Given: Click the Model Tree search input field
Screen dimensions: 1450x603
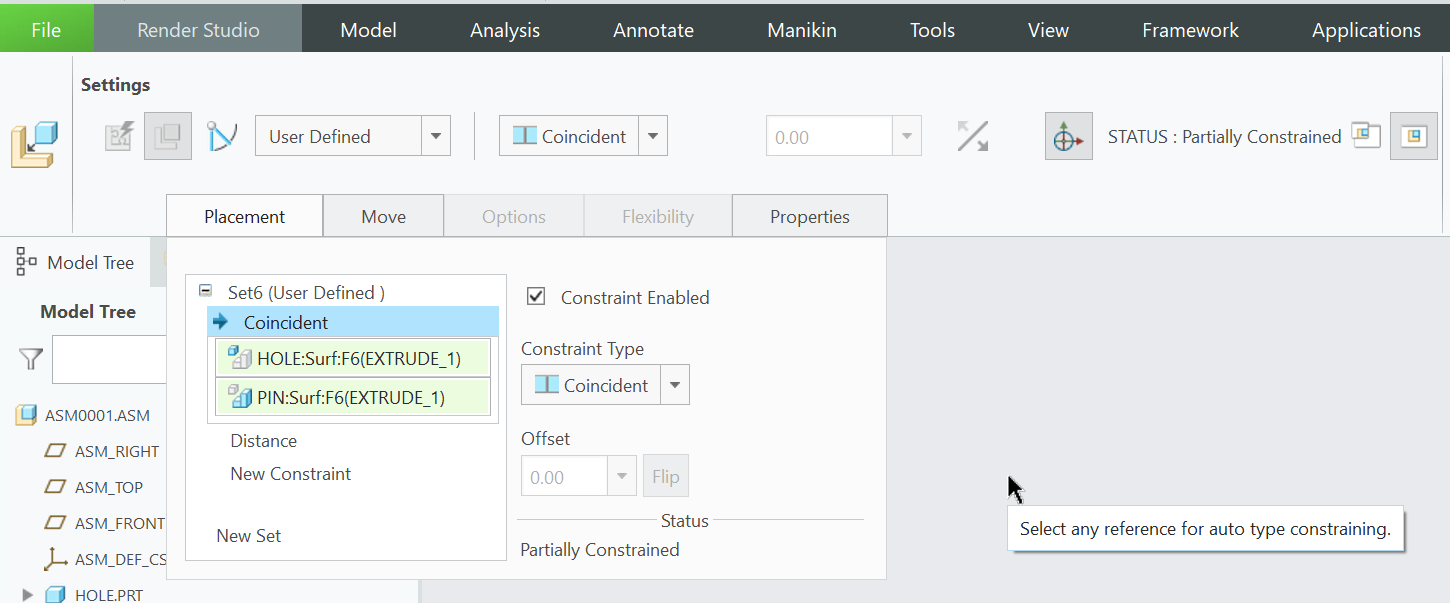Looking at the screenshot, I should pos(108,359).
